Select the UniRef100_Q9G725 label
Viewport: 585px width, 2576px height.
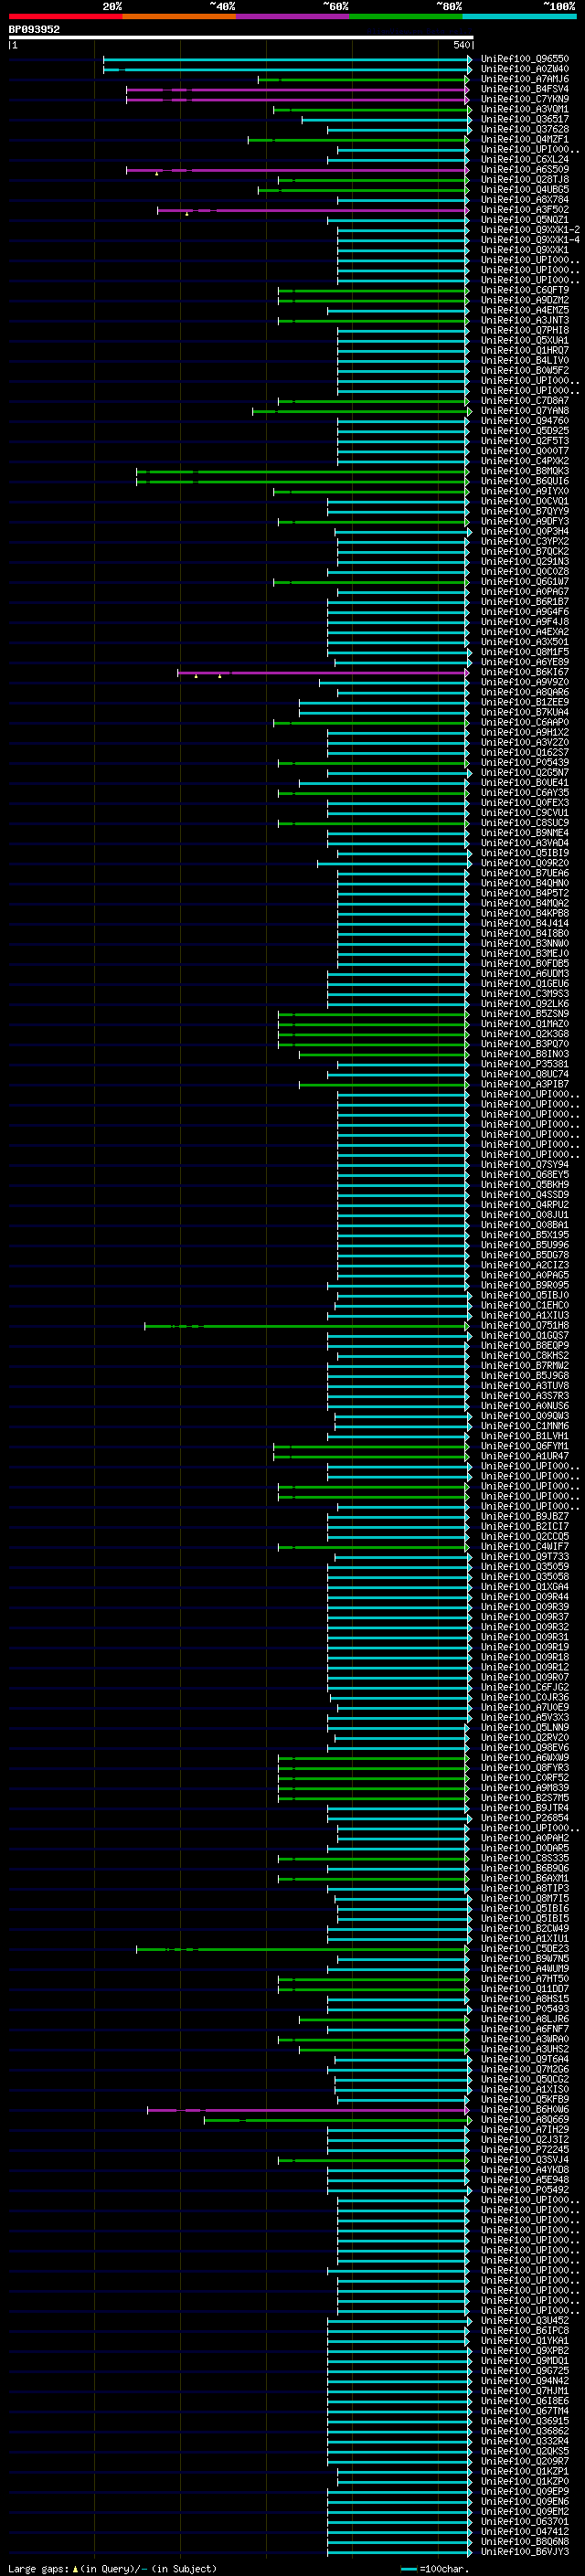524,2370
